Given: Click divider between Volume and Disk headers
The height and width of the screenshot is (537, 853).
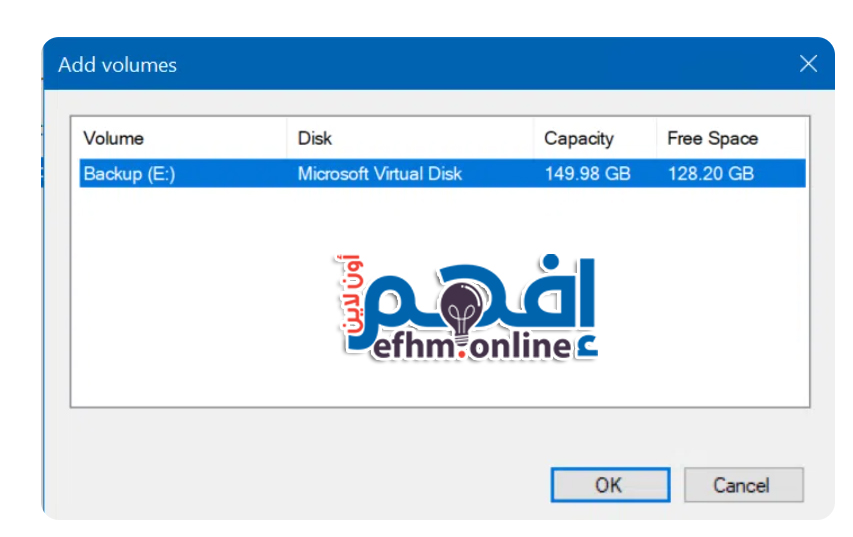Looking at the screenshot, I should coord(288,139).
